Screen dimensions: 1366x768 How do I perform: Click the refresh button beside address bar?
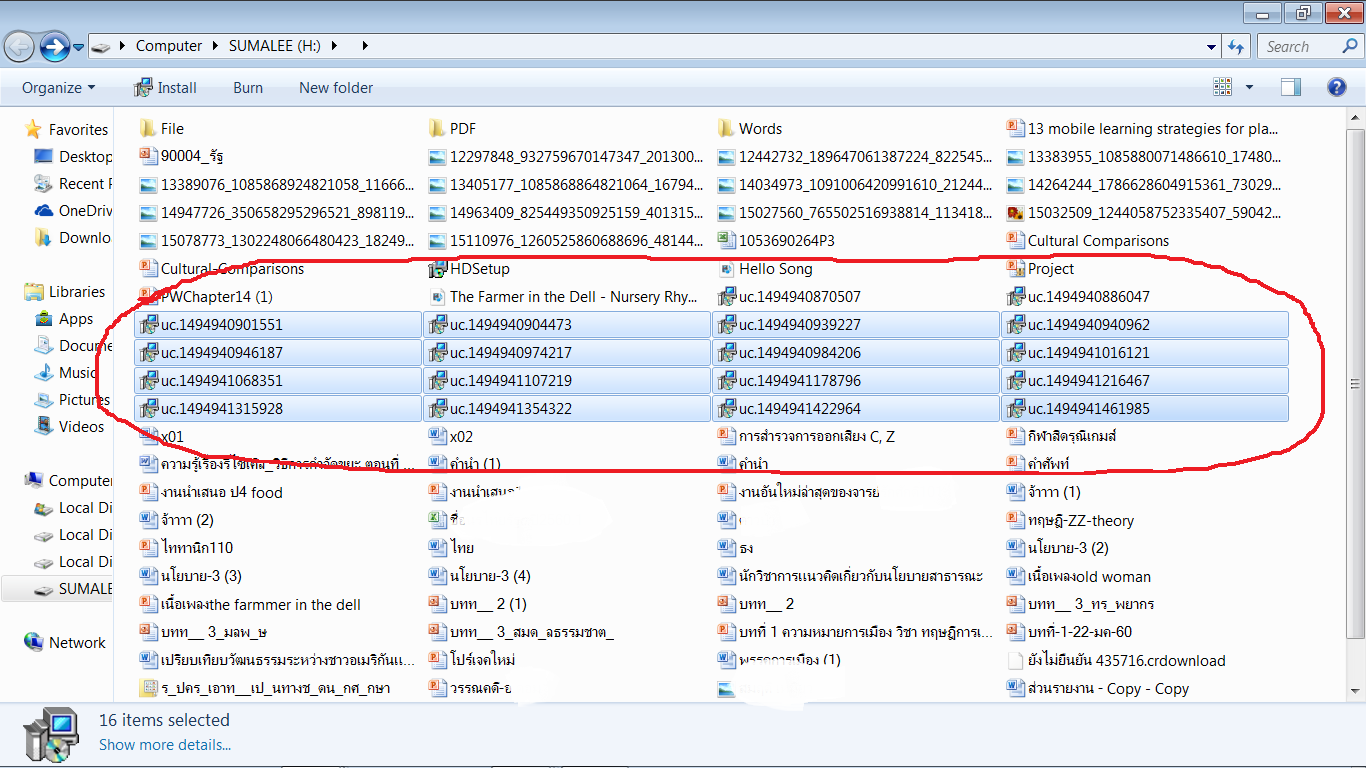coord(1236,46)
